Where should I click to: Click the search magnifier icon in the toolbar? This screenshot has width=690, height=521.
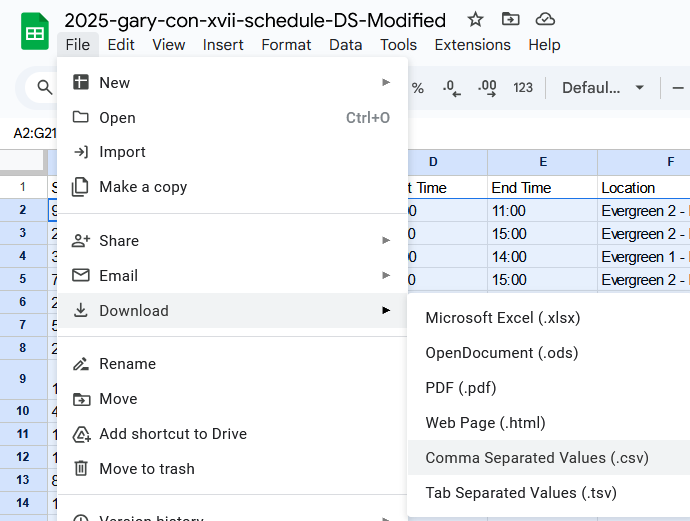click(x=44, y=88)
